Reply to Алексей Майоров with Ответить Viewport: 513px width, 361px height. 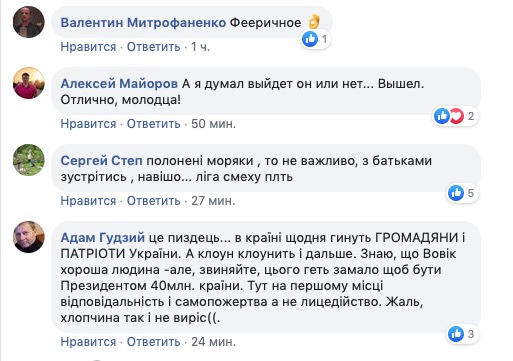click(x=154, y=124)
